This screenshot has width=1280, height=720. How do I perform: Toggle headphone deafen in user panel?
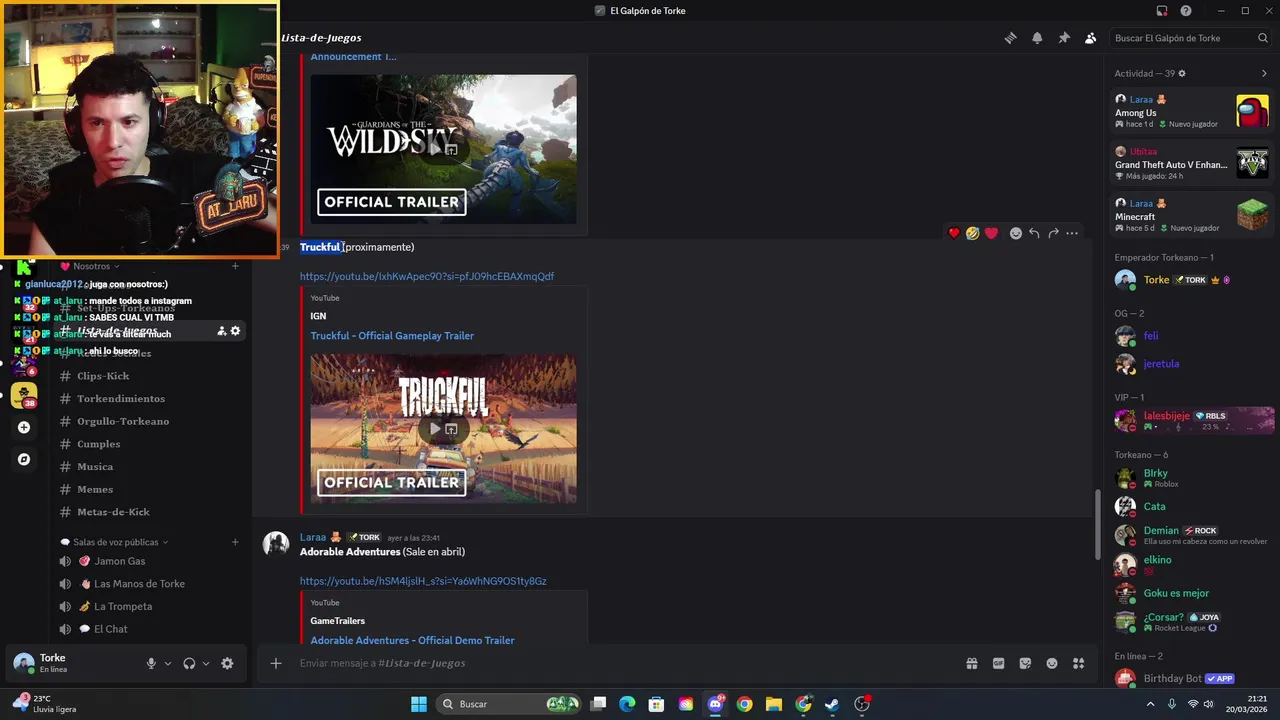point(189,663)
